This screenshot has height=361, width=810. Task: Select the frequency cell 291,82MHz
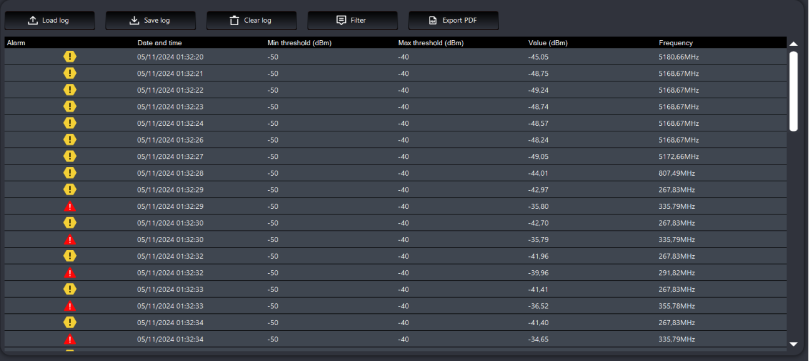pyautogui.click(x=677, y=273)
